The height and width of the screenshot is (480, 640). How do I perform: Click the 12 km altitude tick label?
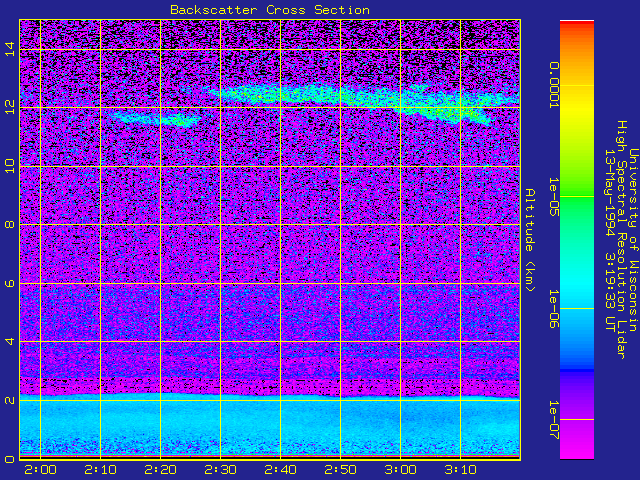coord(10,107)
